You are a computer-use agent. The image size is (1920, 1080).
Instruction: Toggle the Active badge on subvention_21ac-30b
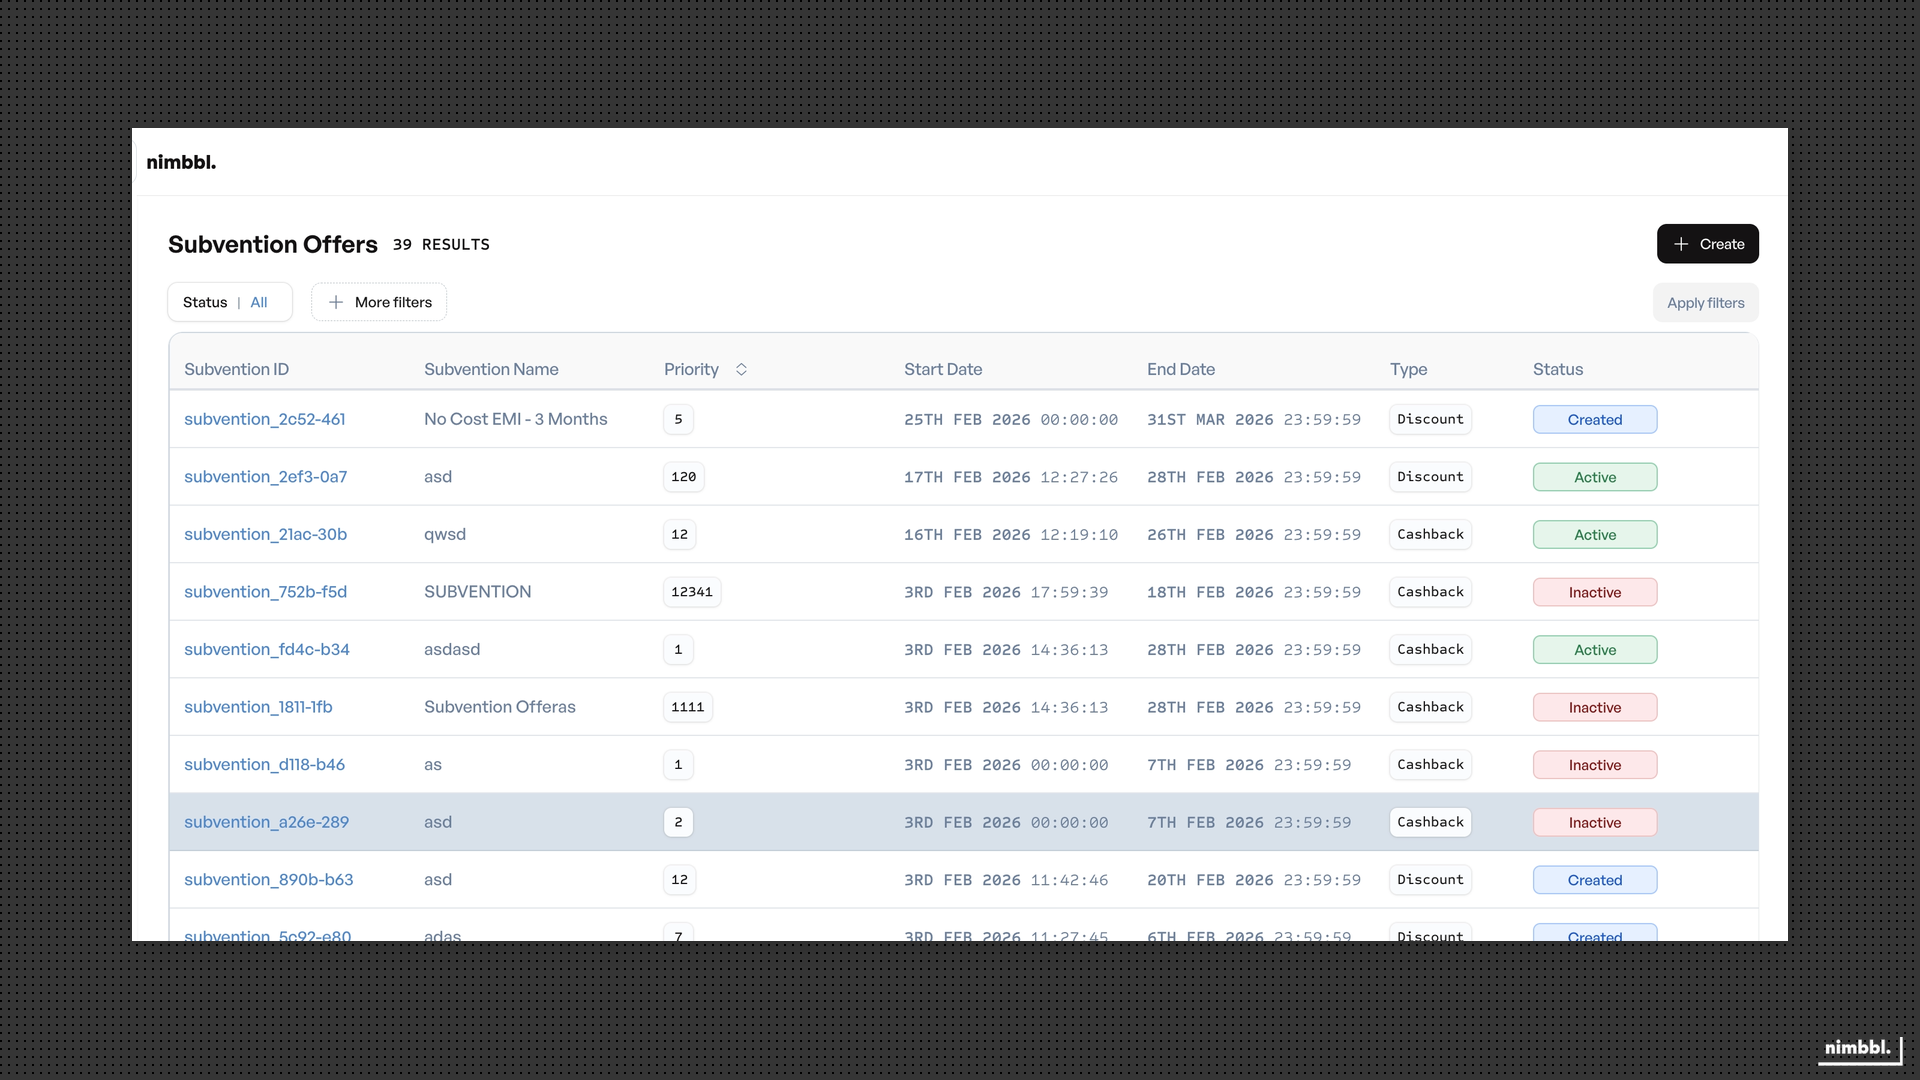[1594, 534]
